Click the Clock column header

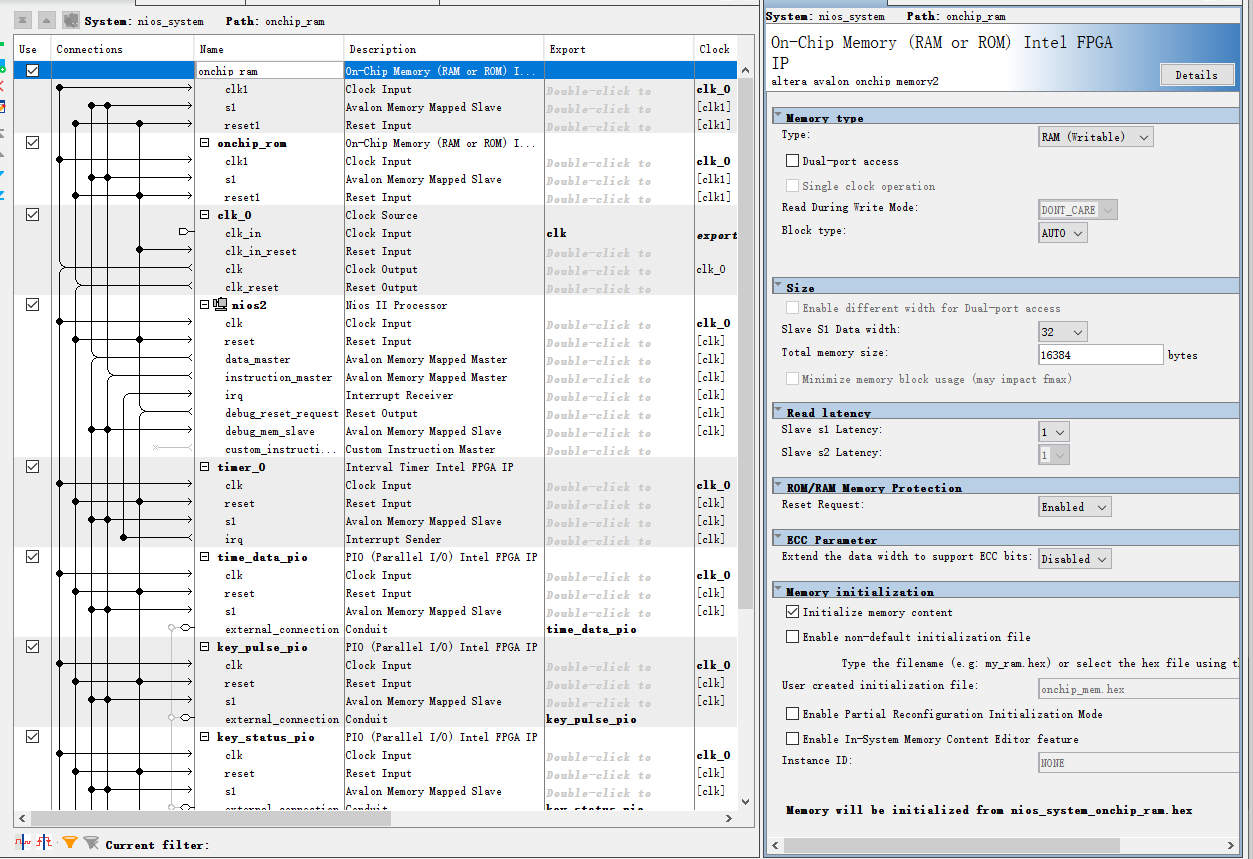716,49
